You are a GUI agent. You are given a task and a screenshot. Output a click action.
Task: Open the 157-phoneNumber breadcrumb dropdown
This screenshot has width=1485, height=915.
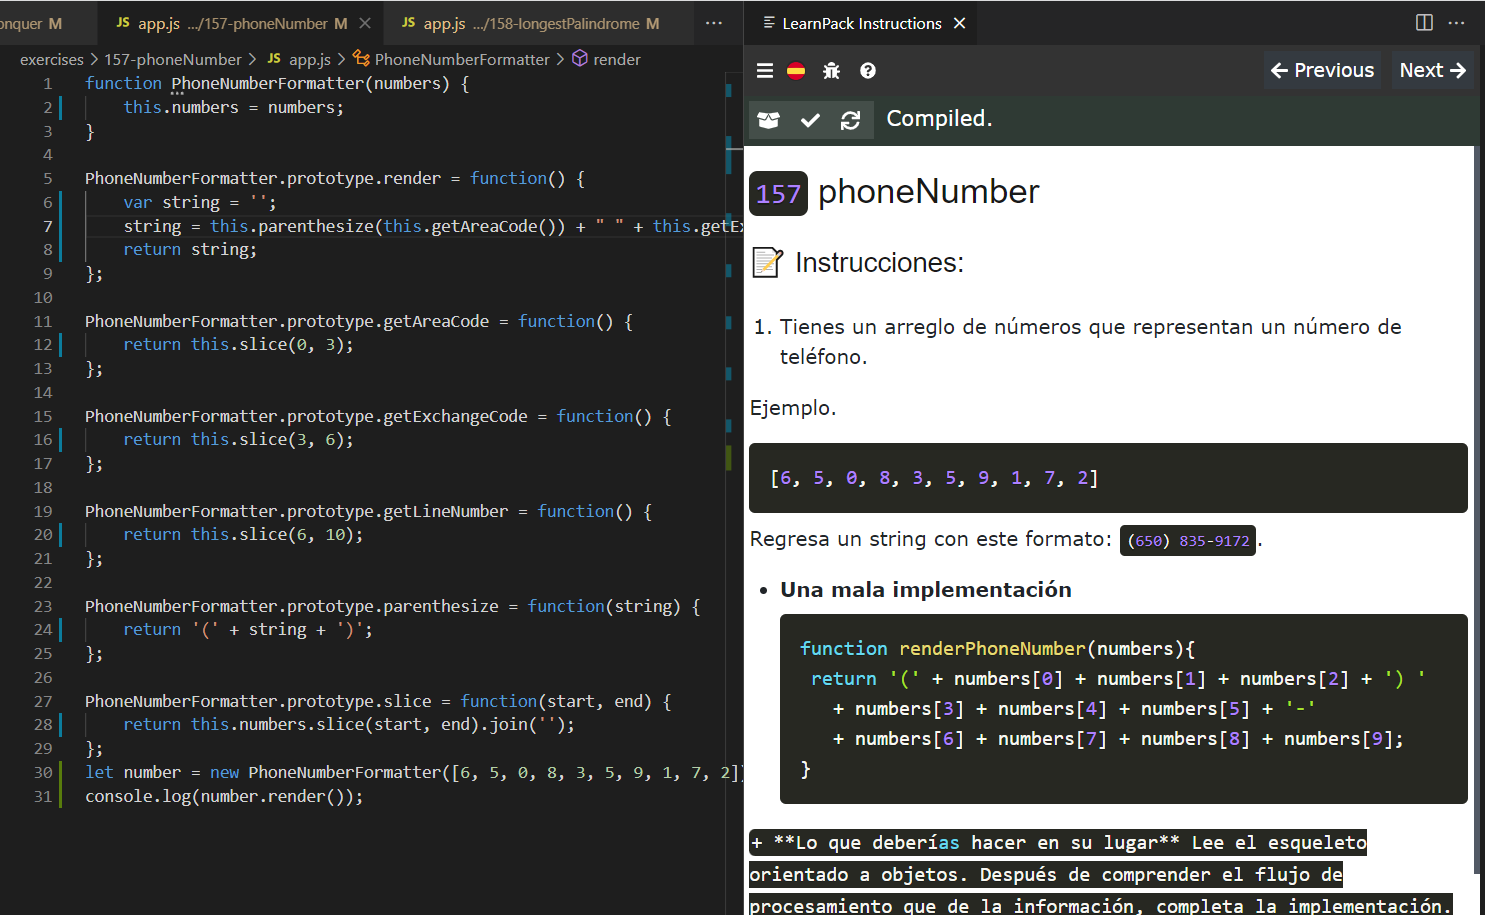173,59
